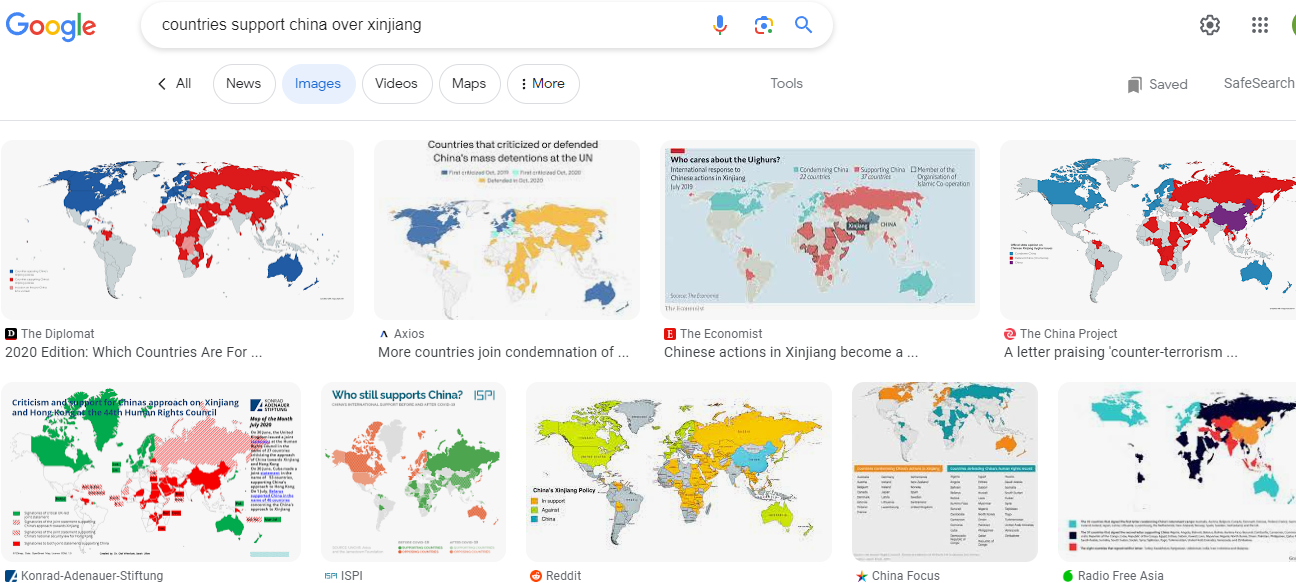Click 'The Diplomat' source name
Screen dimensions: 1296x583
(x=58, y=334)
